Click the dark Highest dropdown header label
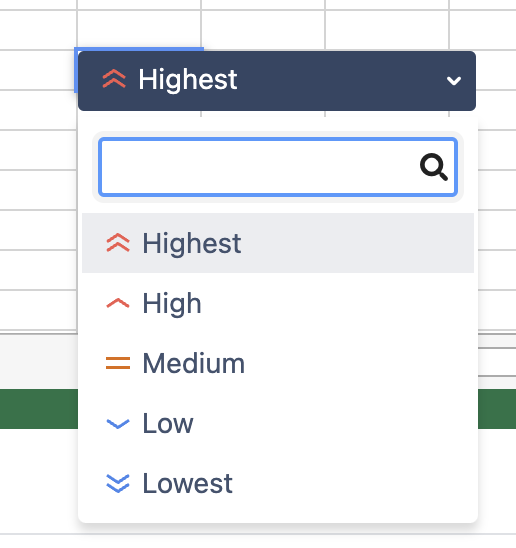Viewport: 516px width, 548px height. 188,80
